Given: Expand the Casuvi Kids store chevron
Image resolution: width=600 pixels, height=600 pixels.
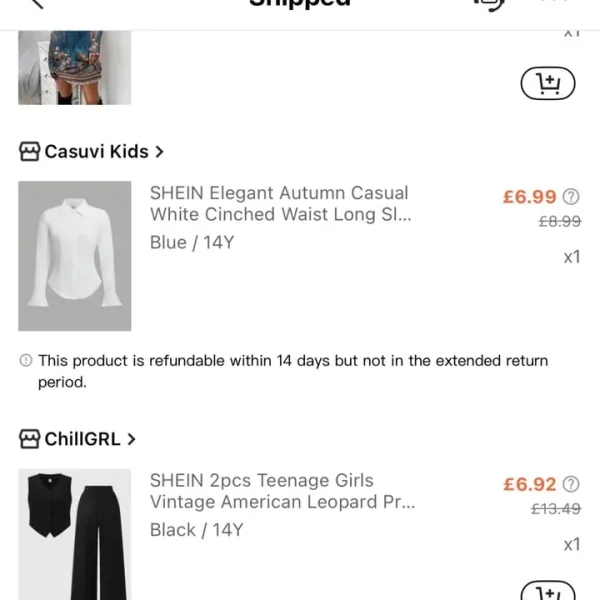Looking at the screenshot, I should tap(159, 152).
